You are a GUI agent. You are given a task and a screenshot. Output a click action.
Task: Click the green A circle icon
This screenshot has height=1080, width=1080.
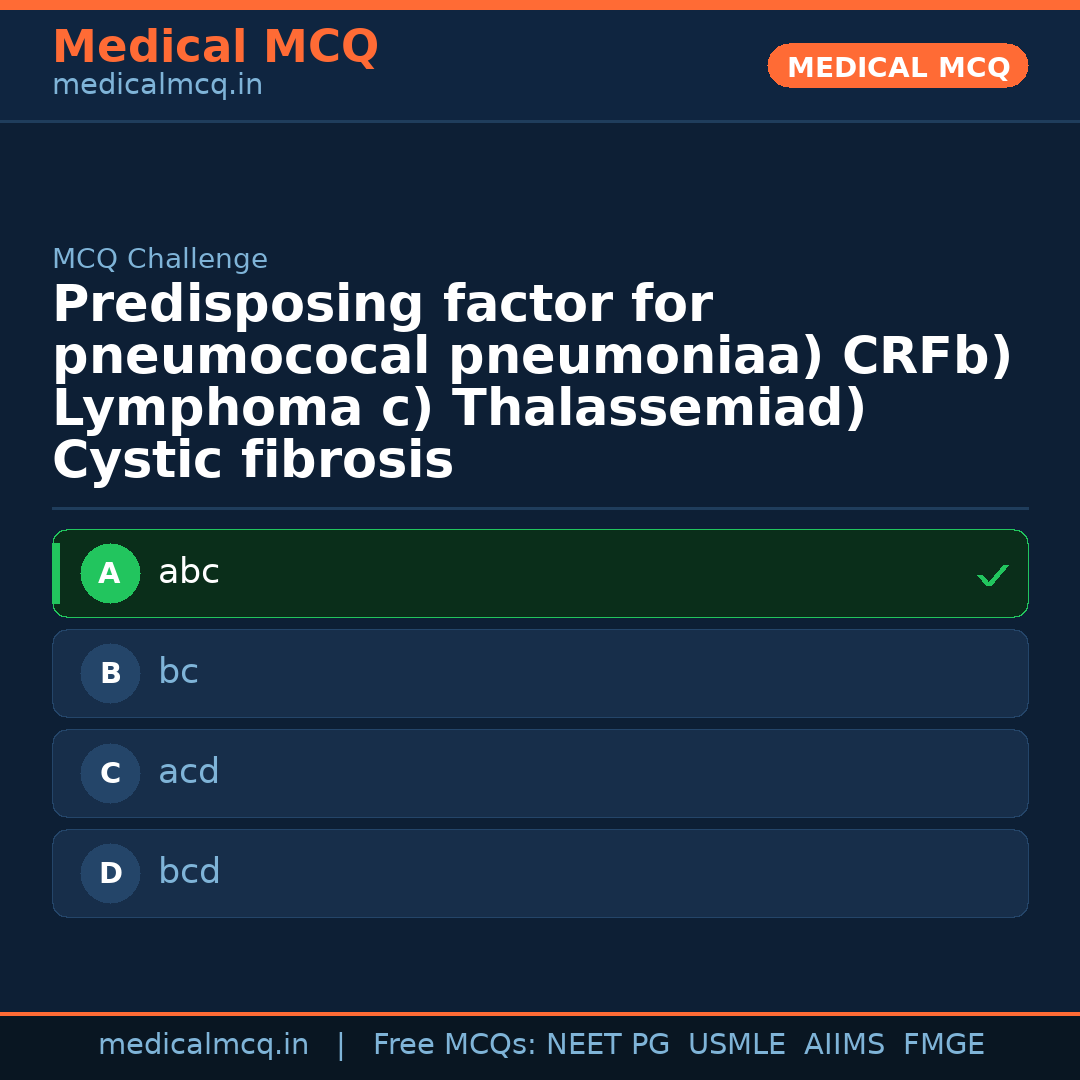tap(110, 574)
